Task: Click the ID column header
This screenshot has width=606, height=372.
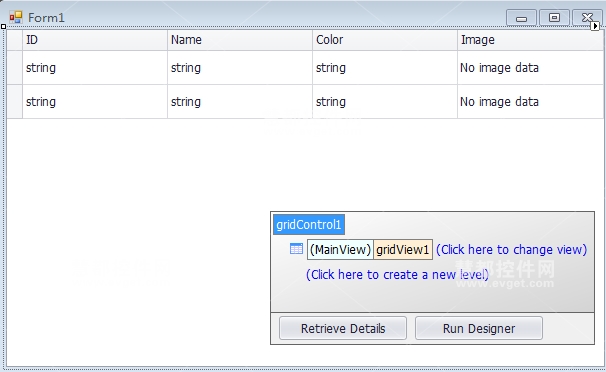Action: (x=95, y=40)
